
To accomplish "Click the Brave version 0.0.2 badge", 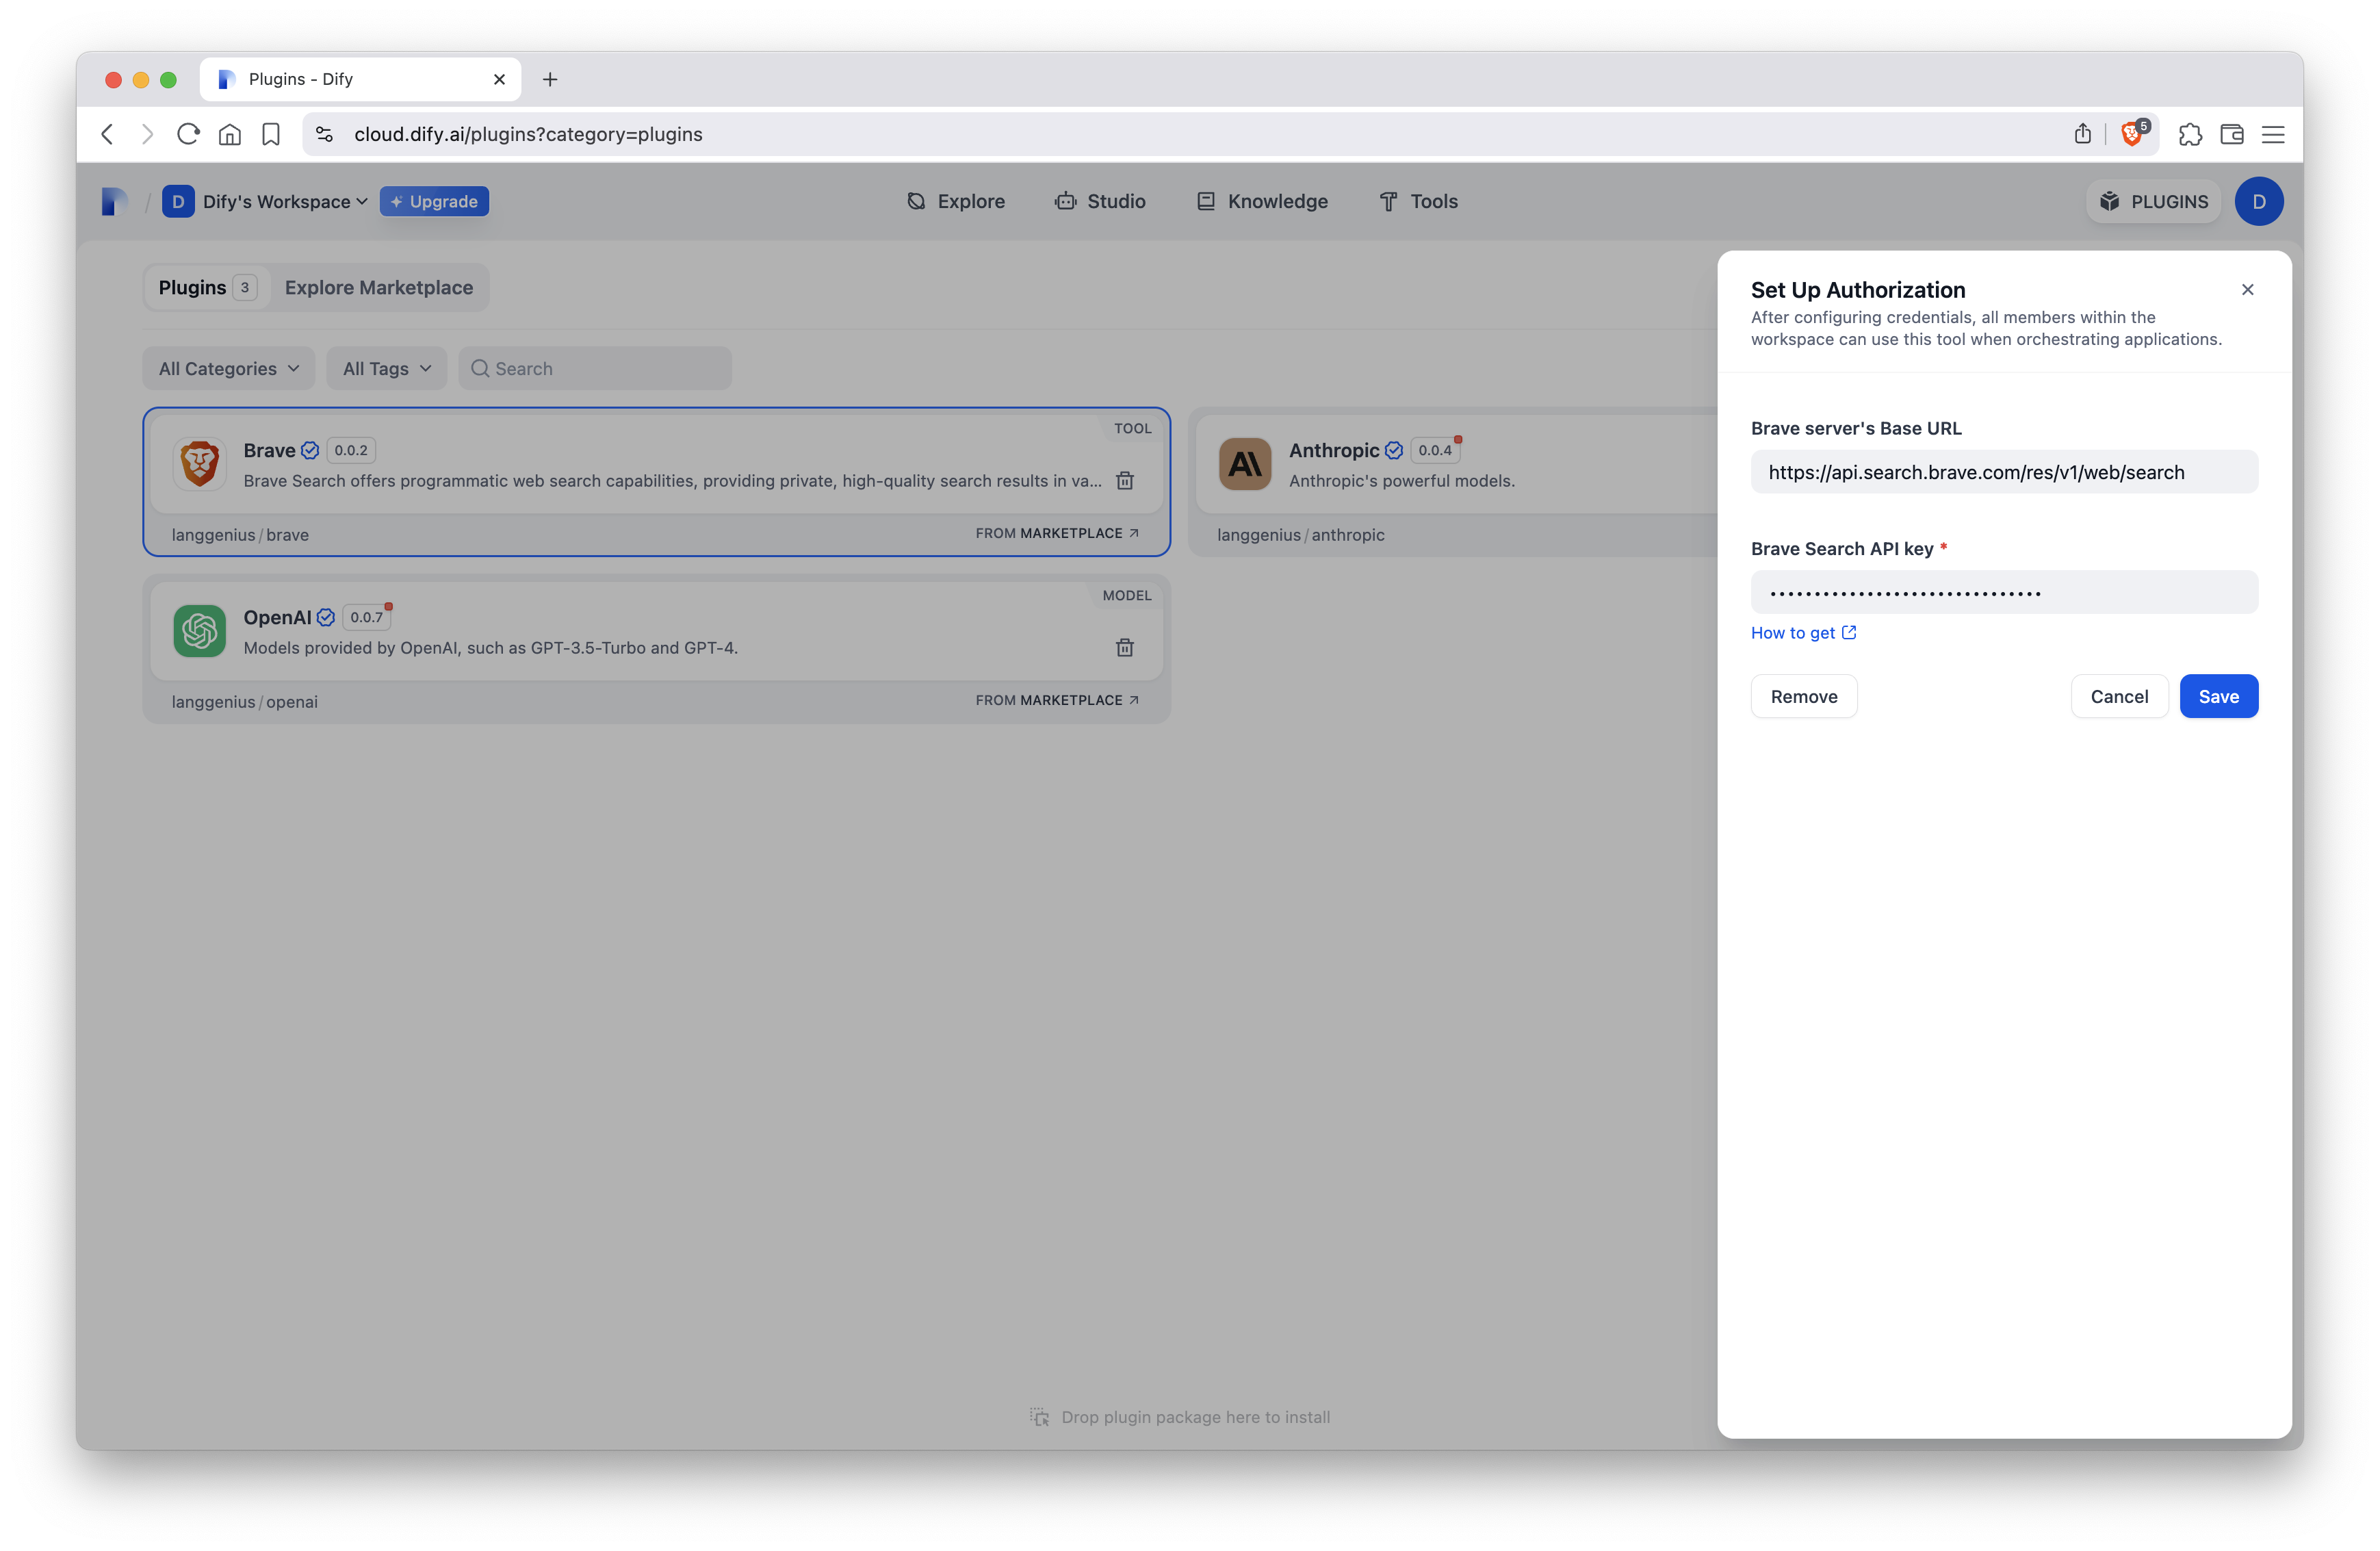I will click(351, 451).
